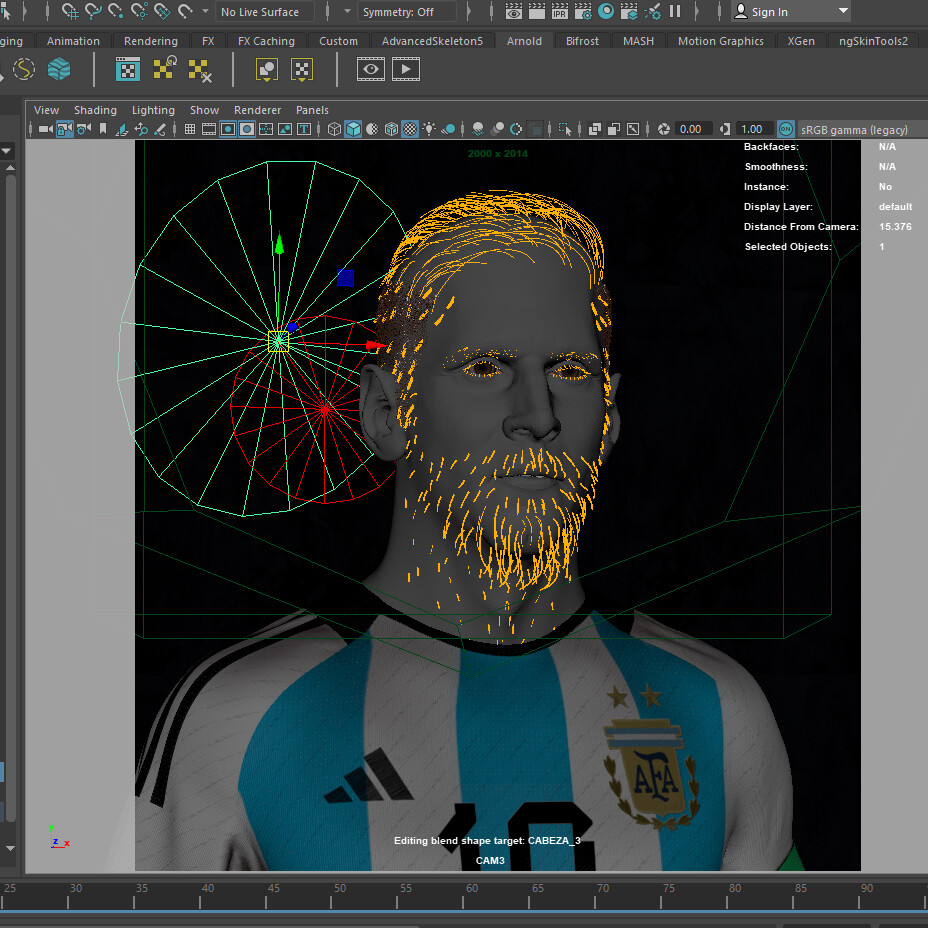Toggle Textured display checker sphere
The height and width of the screenshot is (928, 928).
pos(410,129)
